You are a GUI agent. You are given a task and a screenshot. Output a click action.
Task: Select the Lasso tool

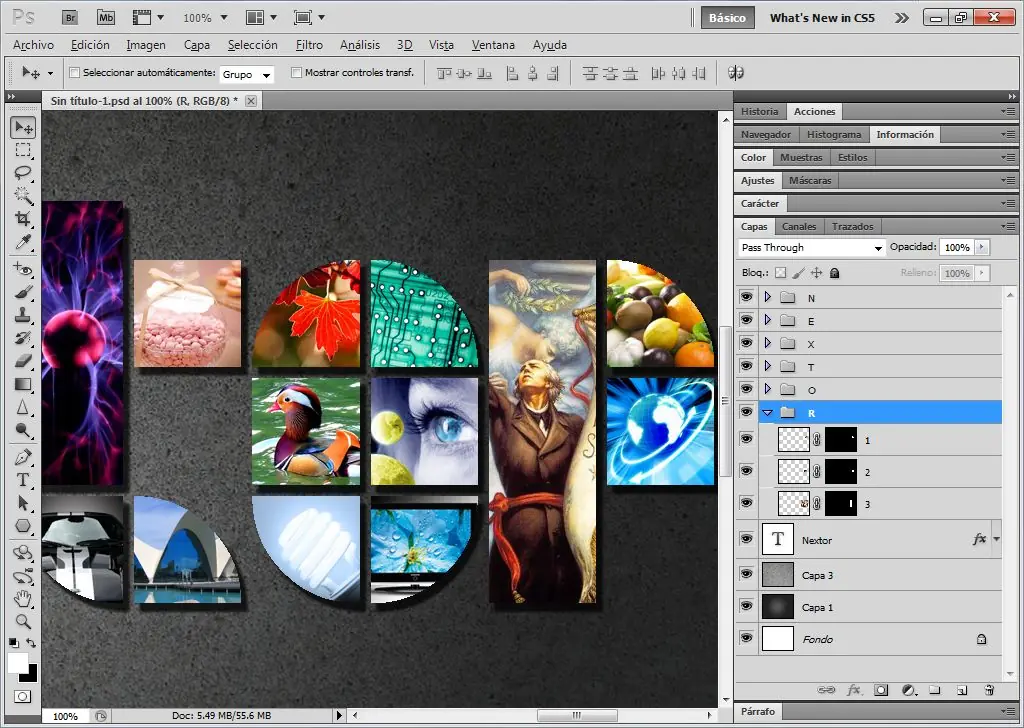[x=23, y=173]
